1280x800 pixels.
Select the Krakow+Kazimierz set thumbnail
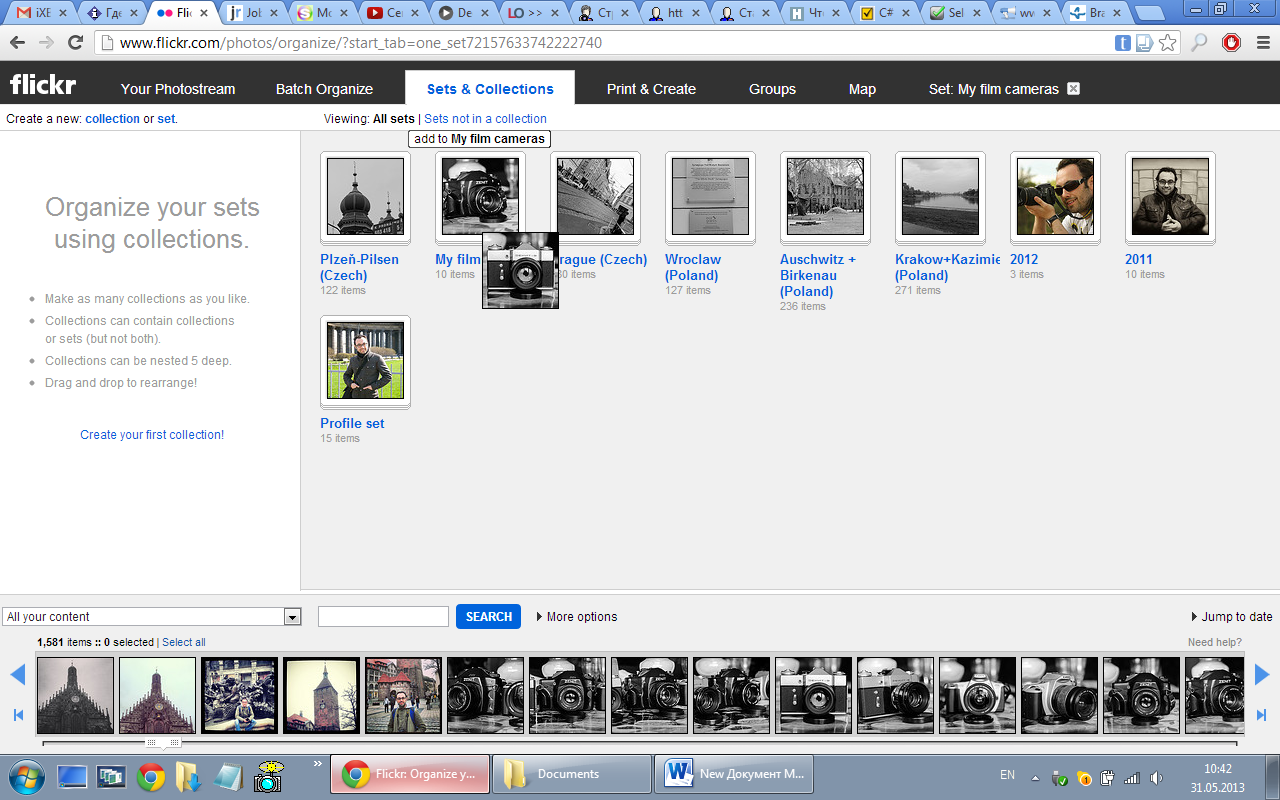[940, 197]
